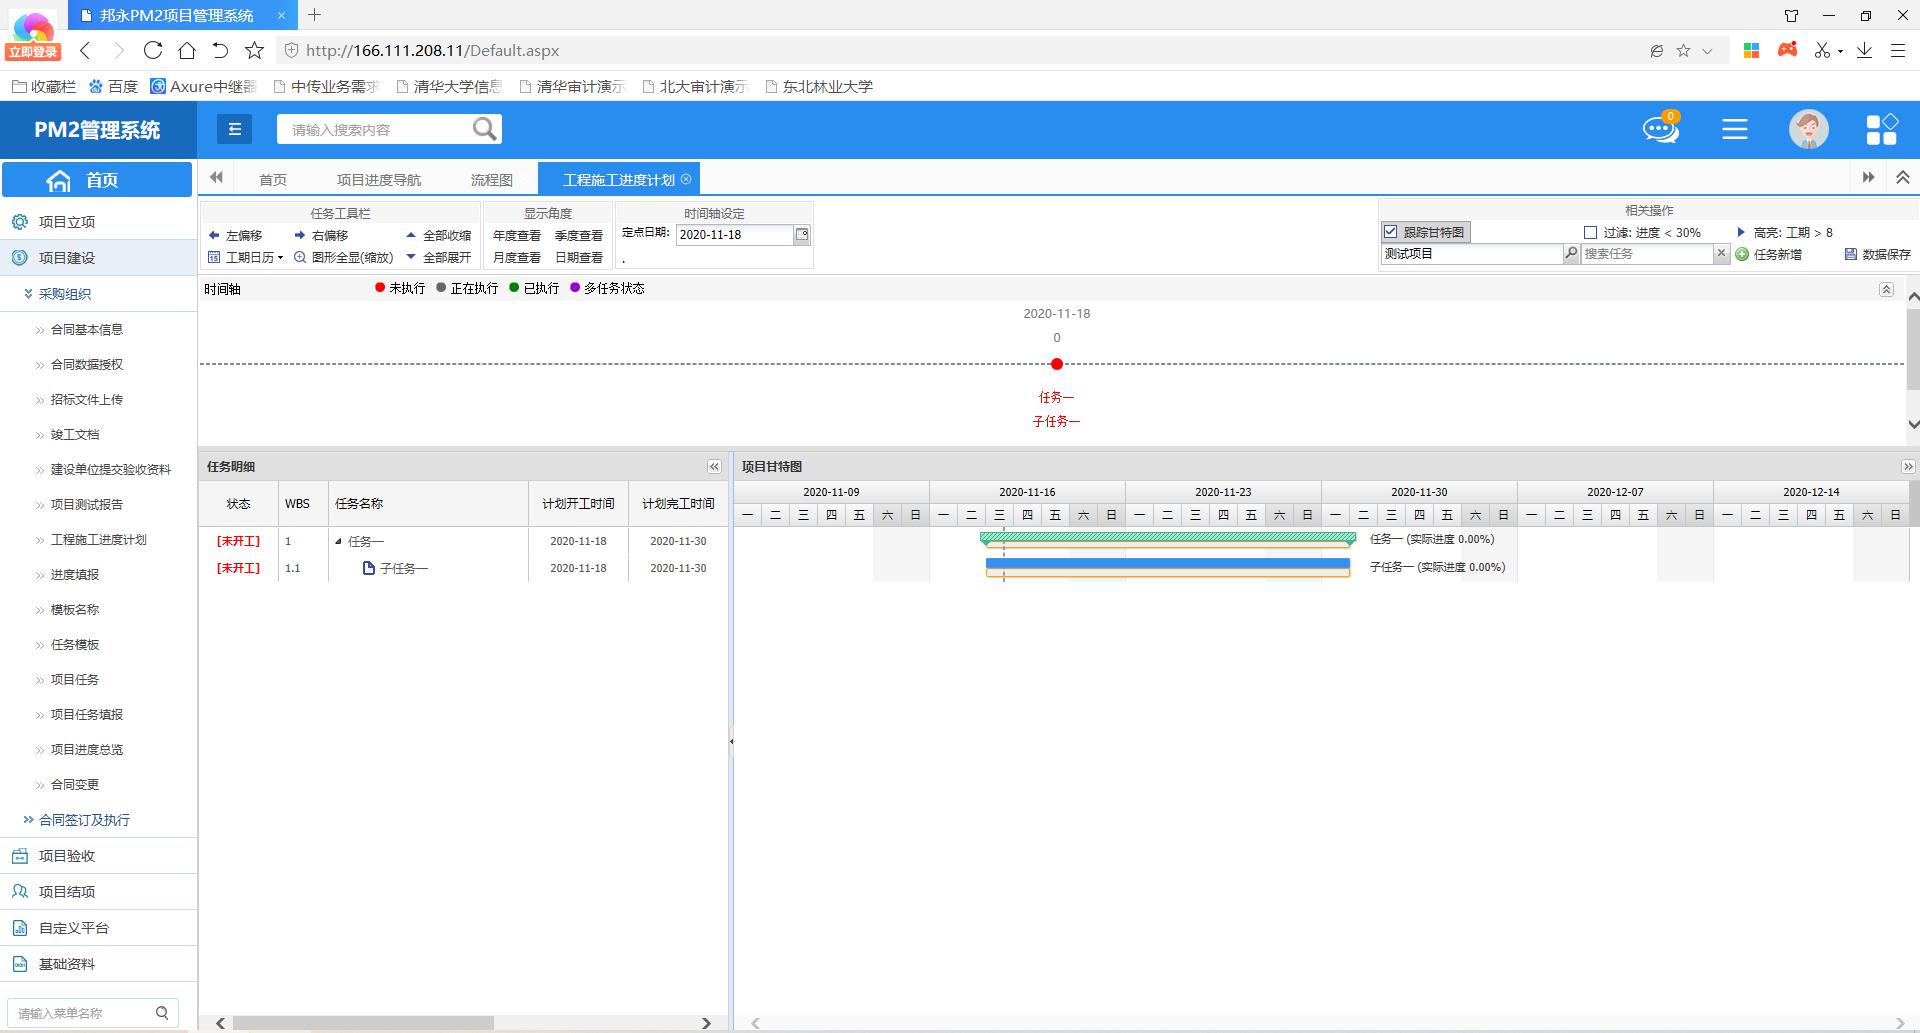Collapse the 任务一 tree node
Screen dimensions: 1920x1033
coord(338,541)
